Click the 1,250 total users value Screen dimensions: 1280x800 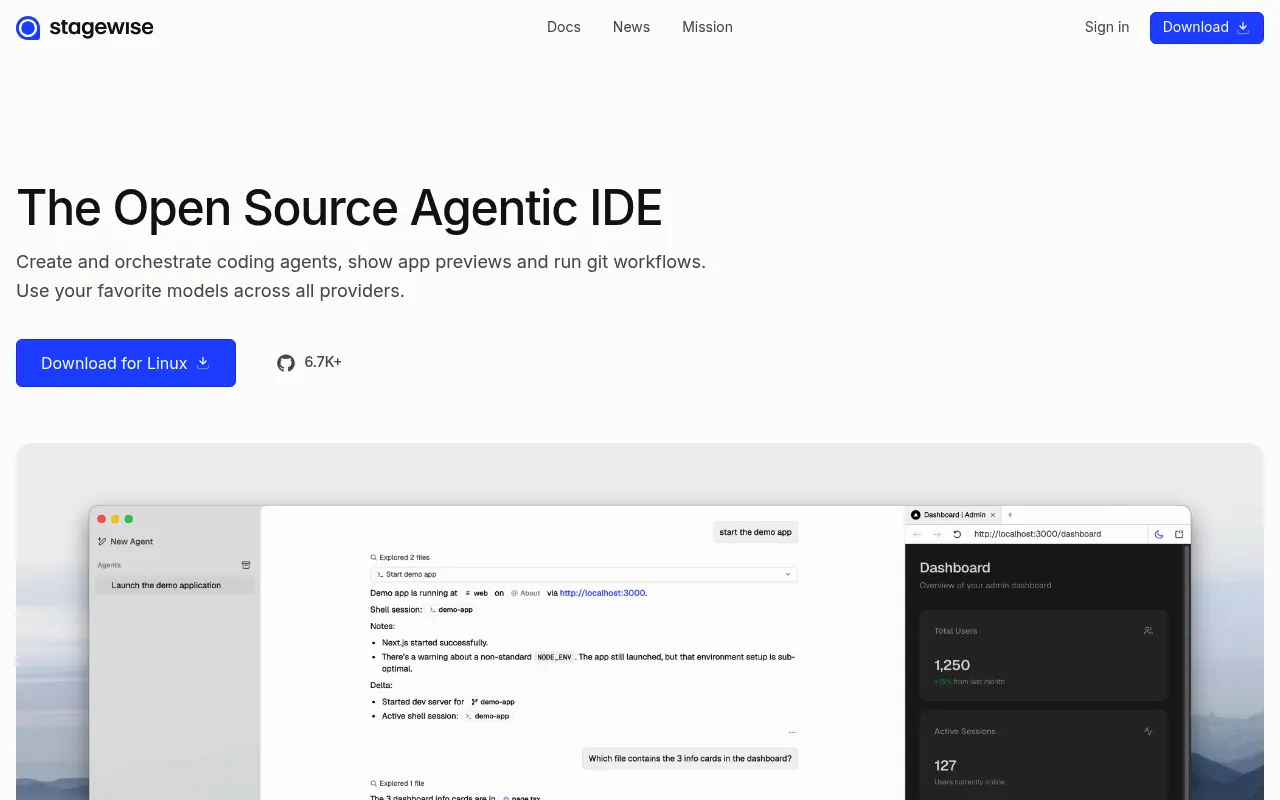pyautogui.click(x=952, y=665)
